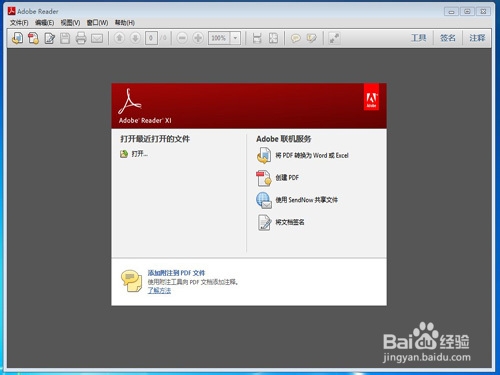The height and width of the screenshot is (375, 500).
Task: Click the Adobe Reader title bar icon
Action: click(x=12, y=11)
